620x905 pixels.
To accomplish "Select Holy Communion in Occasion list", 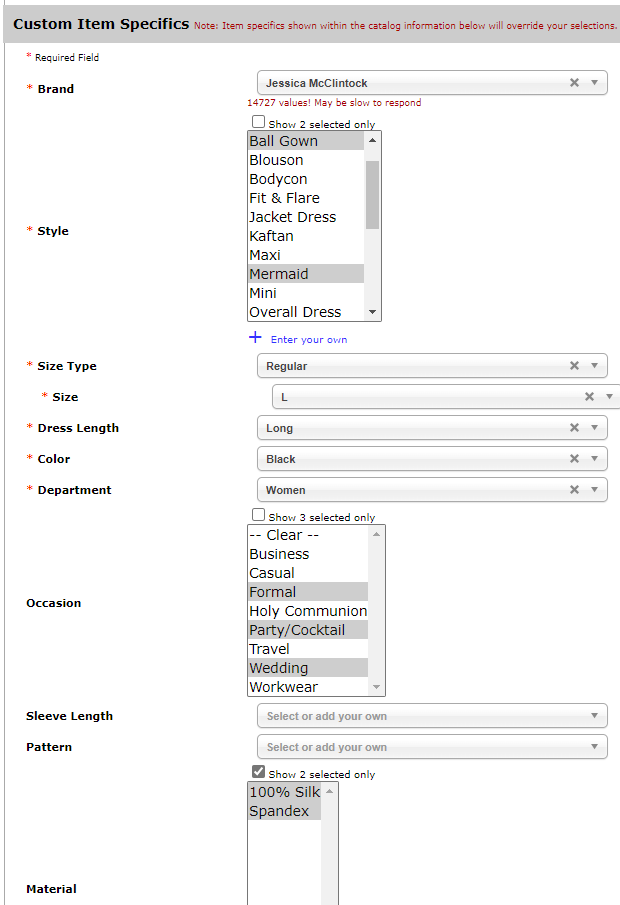I will pyautogui.click(x=308, y=611).
